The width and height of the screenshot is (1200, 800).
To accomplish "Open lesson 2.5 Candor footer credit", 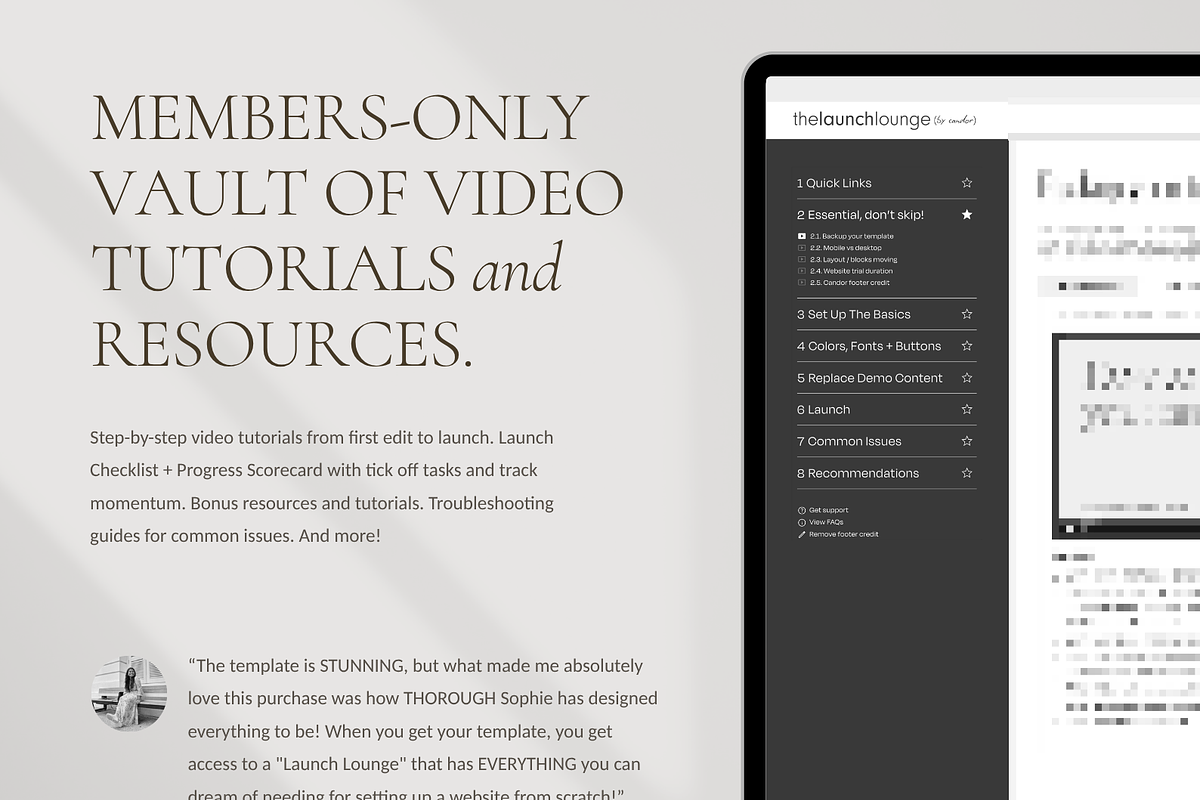I will pyautogui.click(x=843, y=283).
